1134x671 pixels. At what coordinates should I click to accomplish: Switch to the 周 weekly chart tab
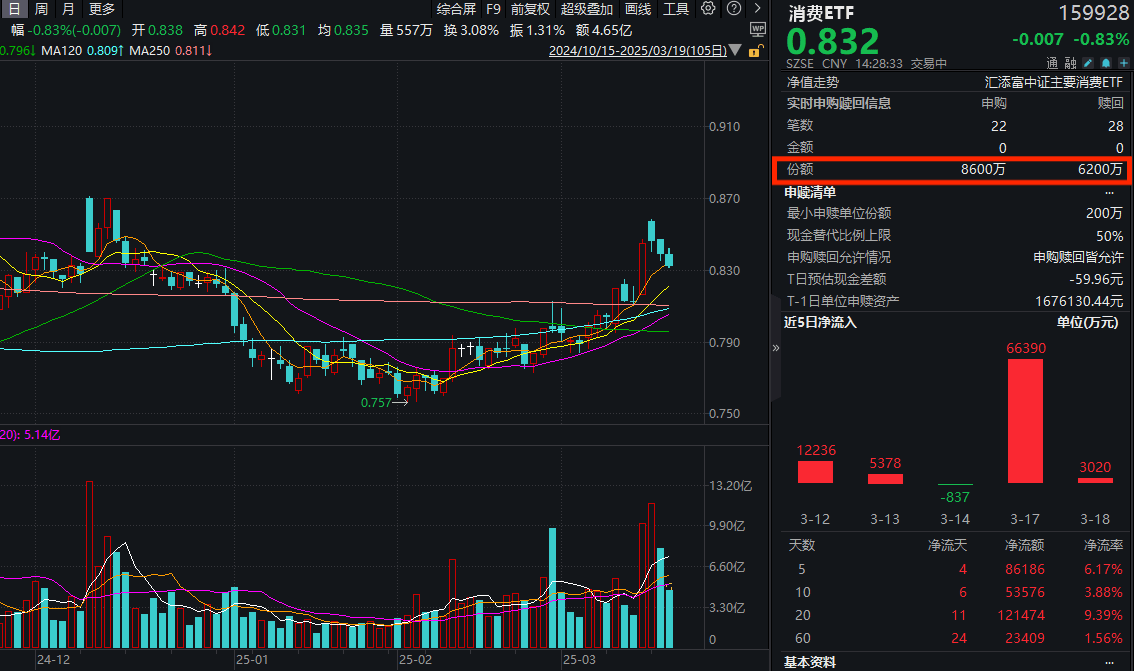[x=38, y=8]
